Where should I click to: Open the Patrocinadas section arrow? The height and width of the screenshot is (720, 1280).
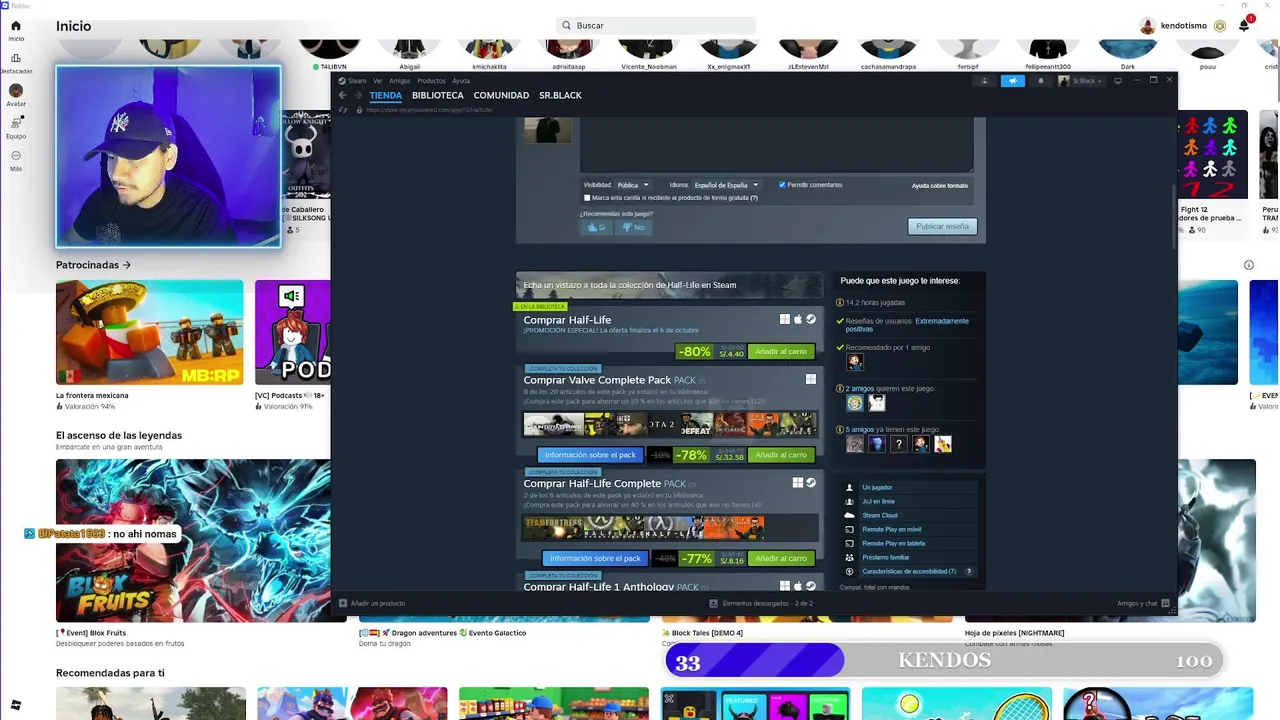point(127,265)
